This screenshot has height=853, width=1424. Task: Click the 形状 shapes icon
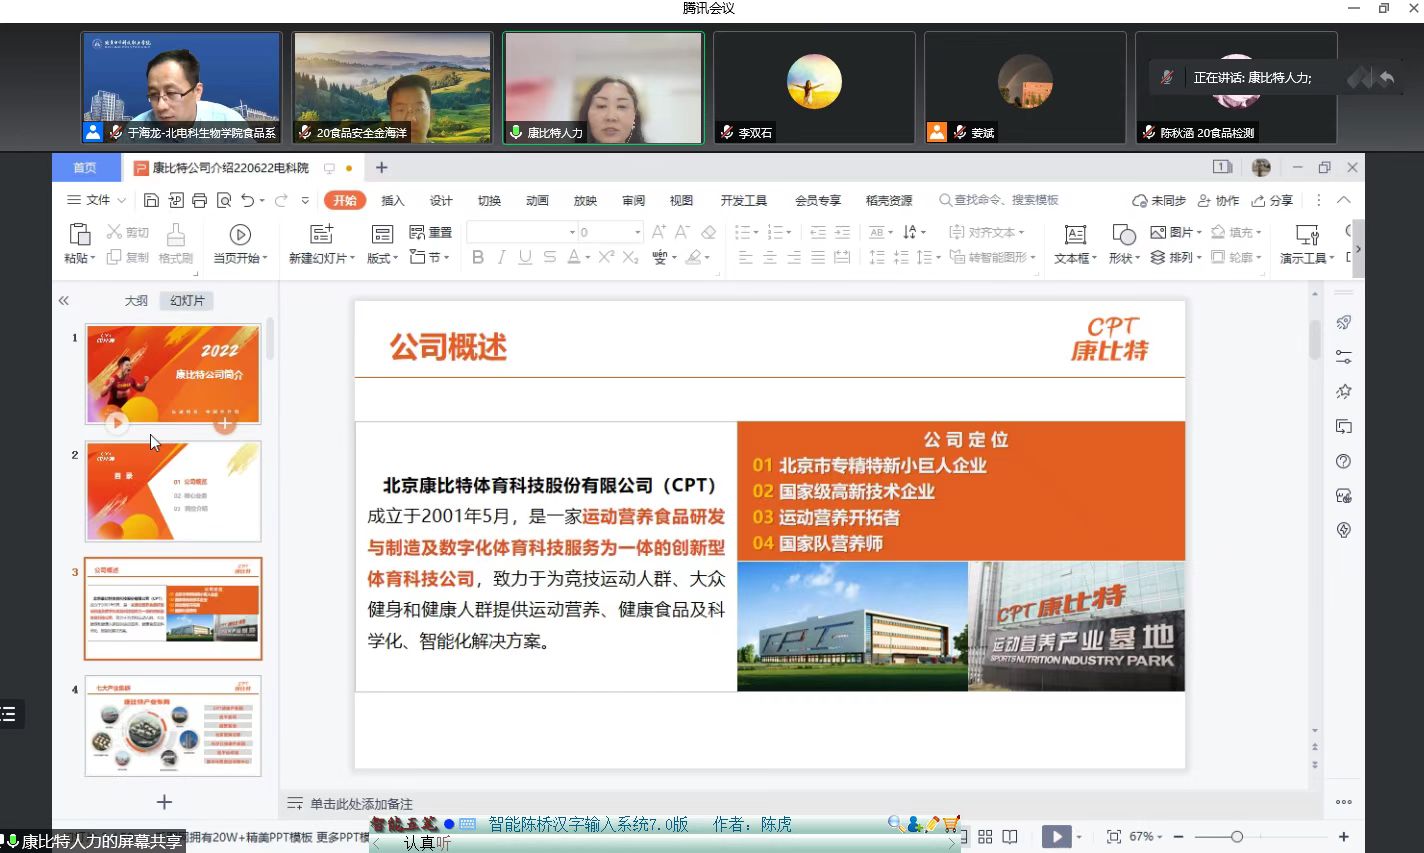(x=1123, y=243)
